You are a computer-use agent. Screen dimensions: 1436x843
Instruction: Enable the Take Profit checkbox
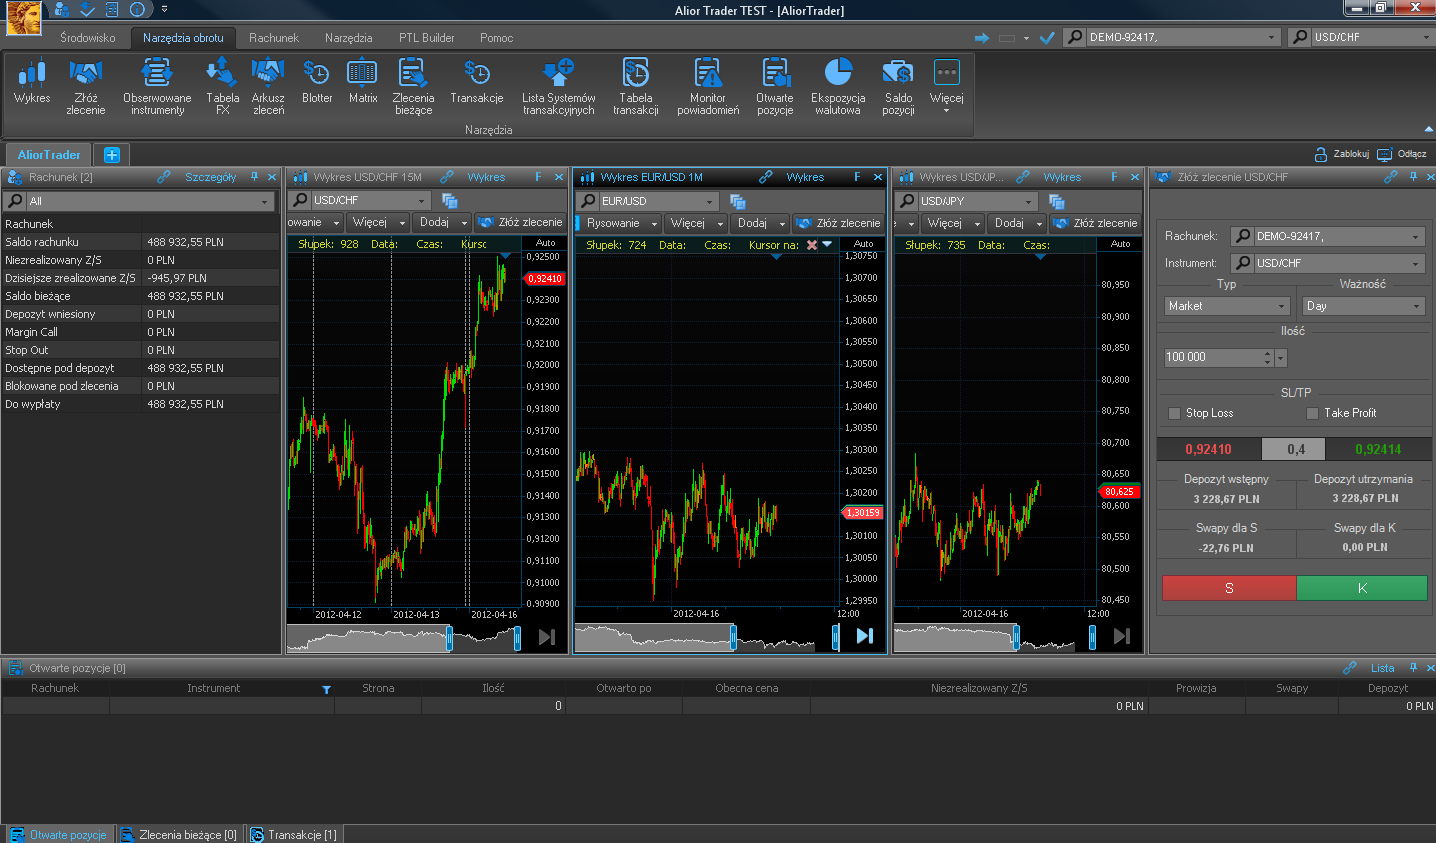pyautogui.click(x=1312, y=413)
